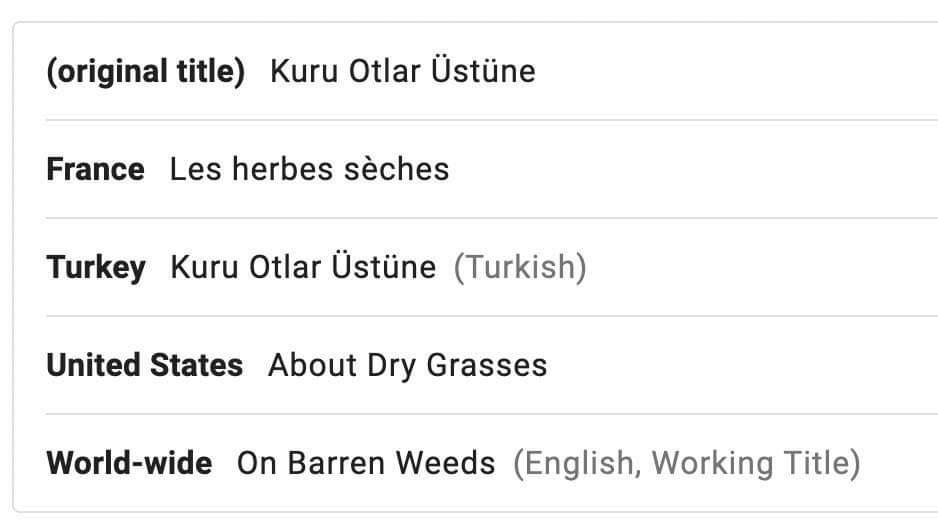Select Kuru Otlar Üstüne in the original title row

[x=402, y=72]
